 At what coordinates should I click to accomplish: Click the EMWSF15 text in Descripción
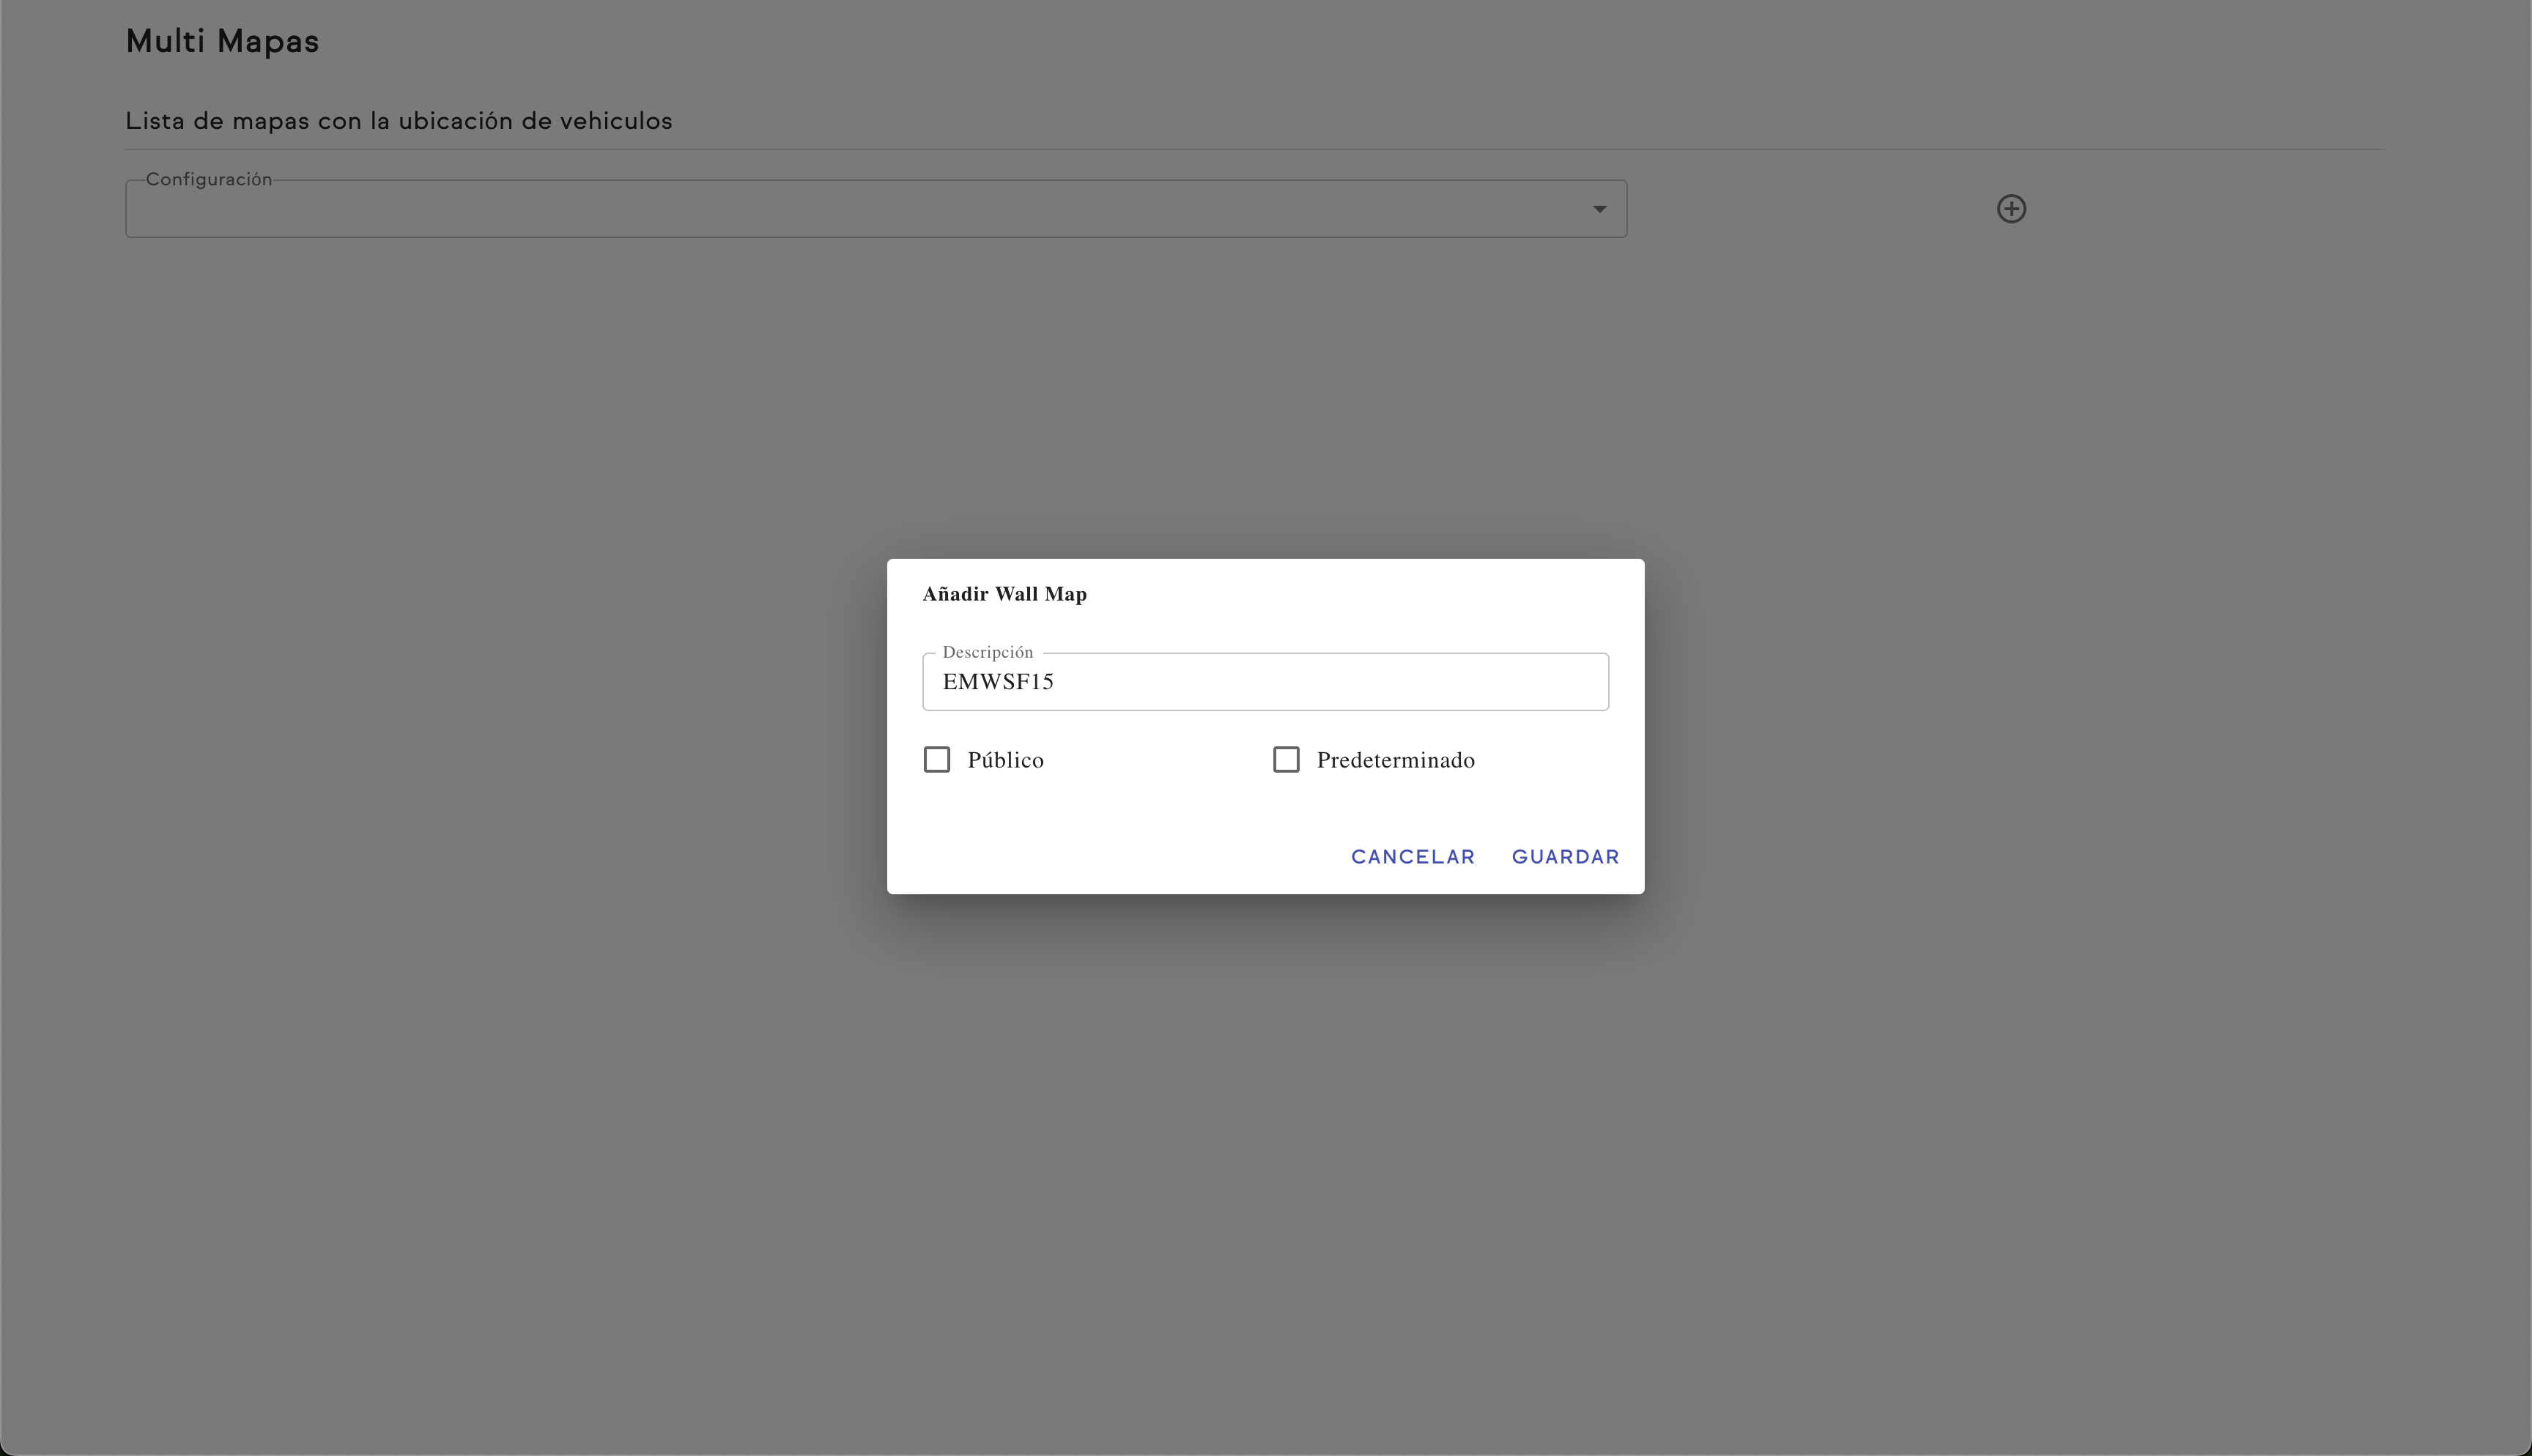(x=998, y=682)
